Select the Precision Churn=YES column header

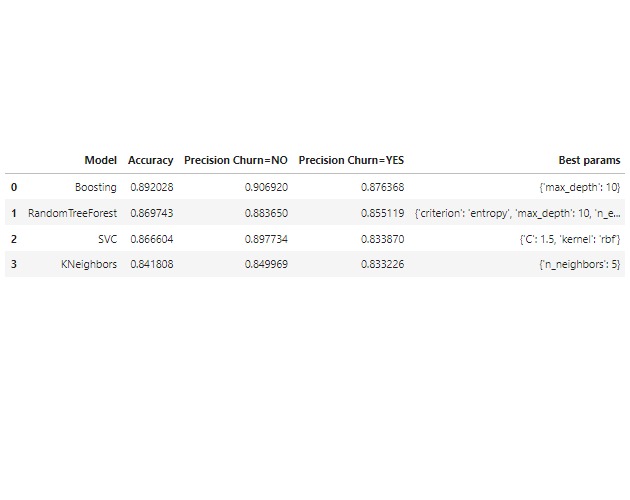(351, 160)
